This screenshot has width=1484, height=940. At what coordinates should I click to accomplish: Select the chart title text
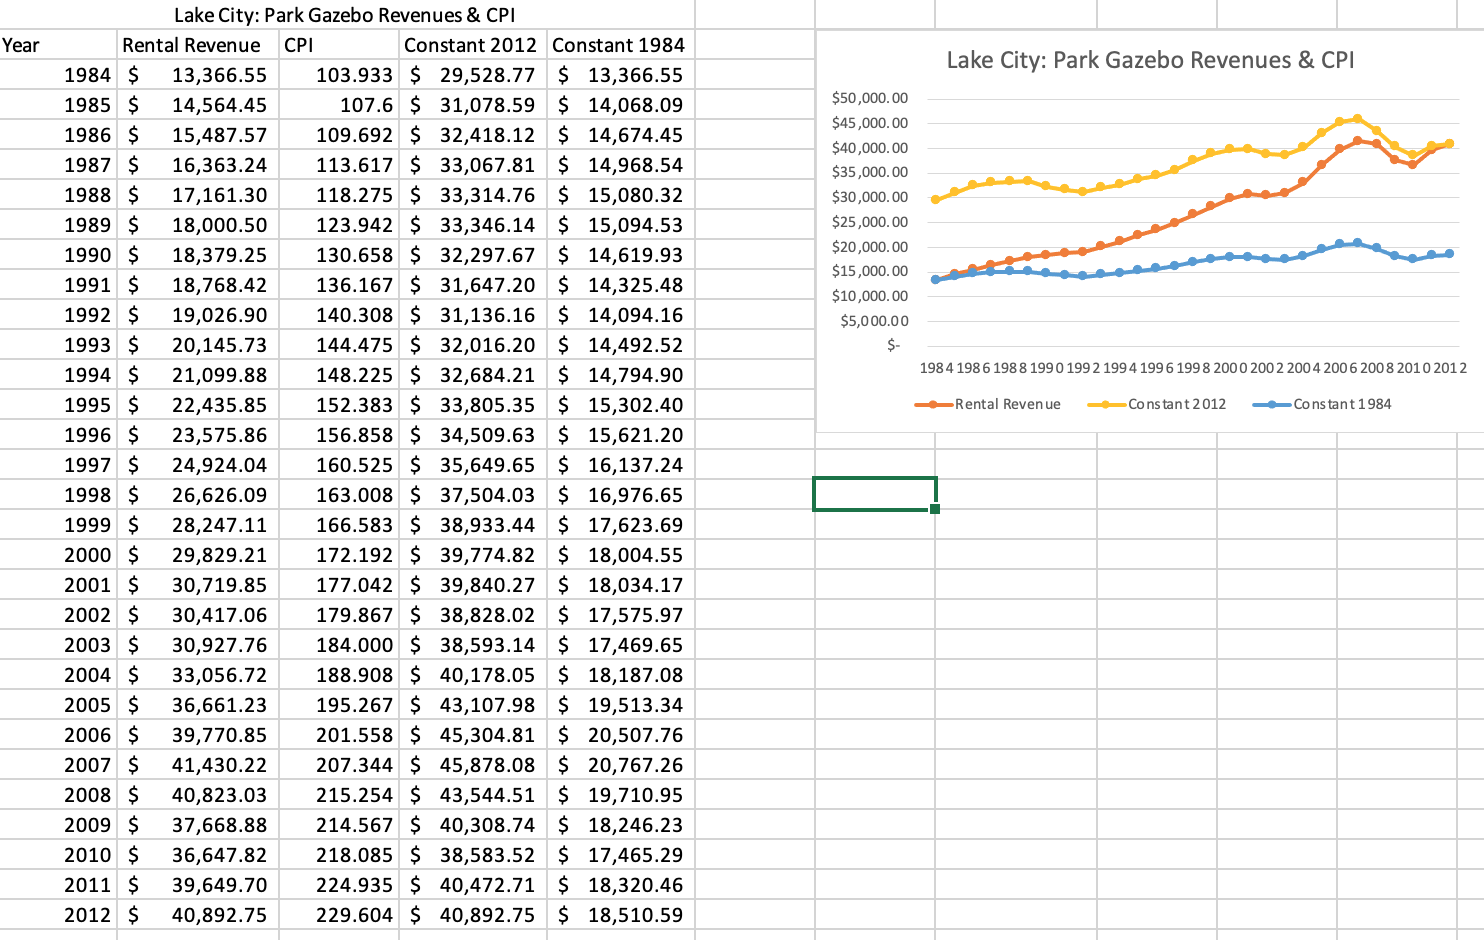[1150, 60]
